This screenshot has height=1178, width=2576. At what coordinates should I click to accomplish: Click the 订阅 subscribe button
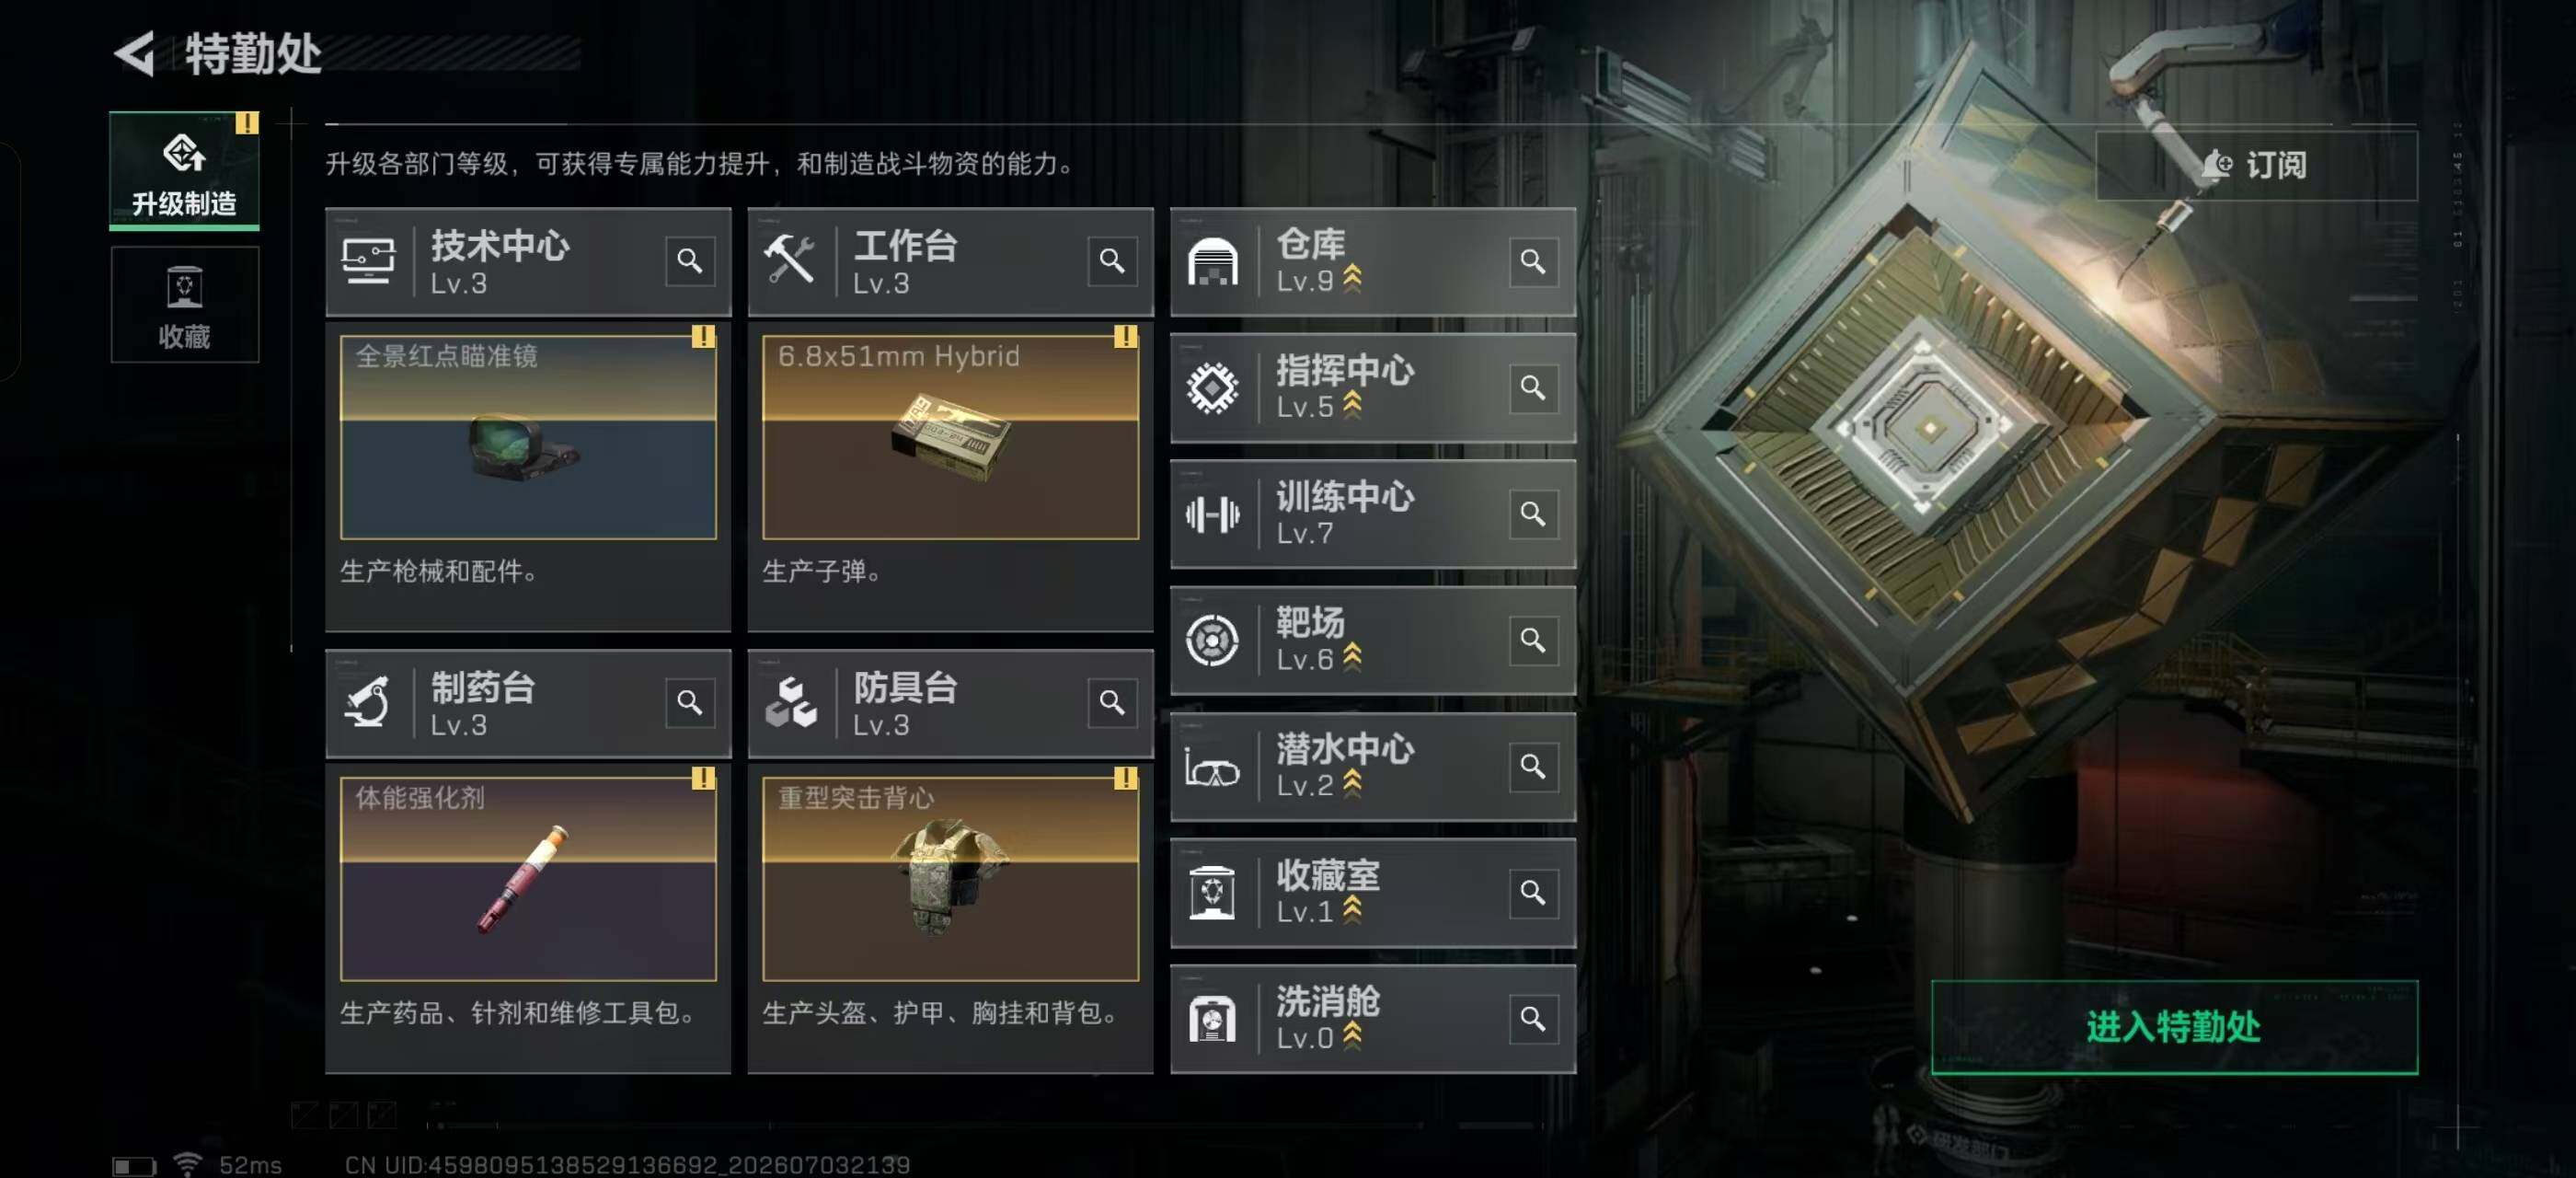2256,165
